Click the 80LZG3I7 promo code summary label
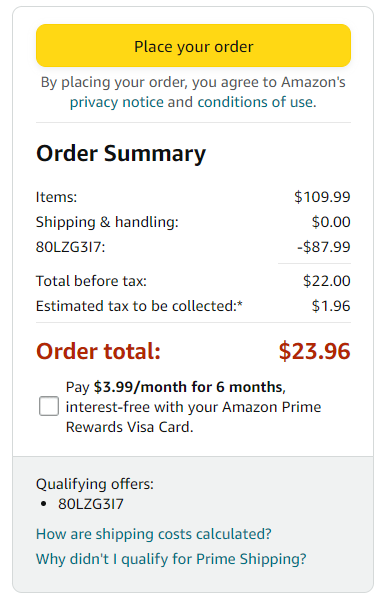Viewport: 382px width, 600px height. pos(70,247)
